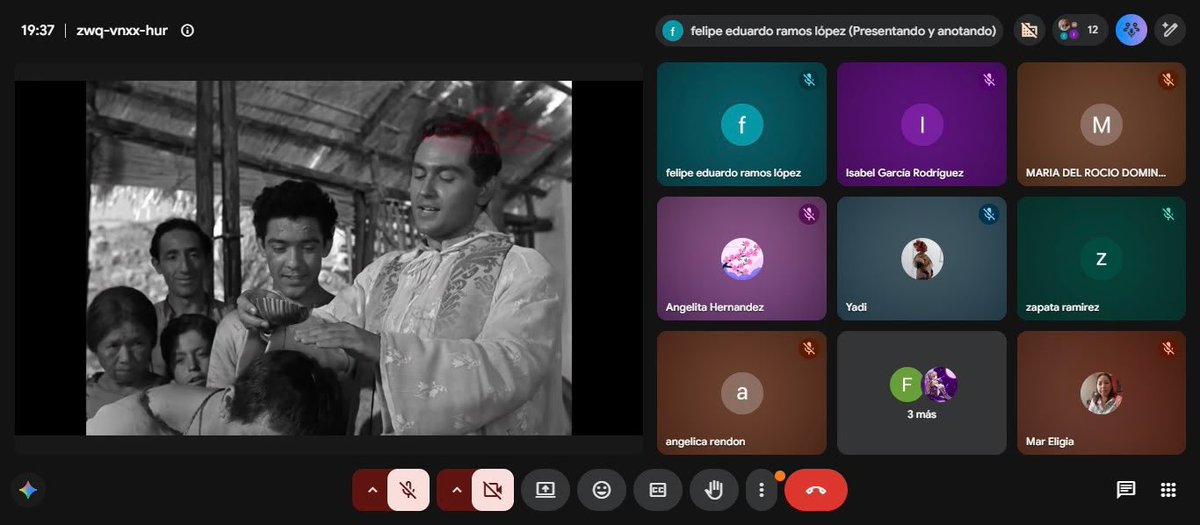Click muted mic icon on angelica rendon tile

[x=808, y=348]
